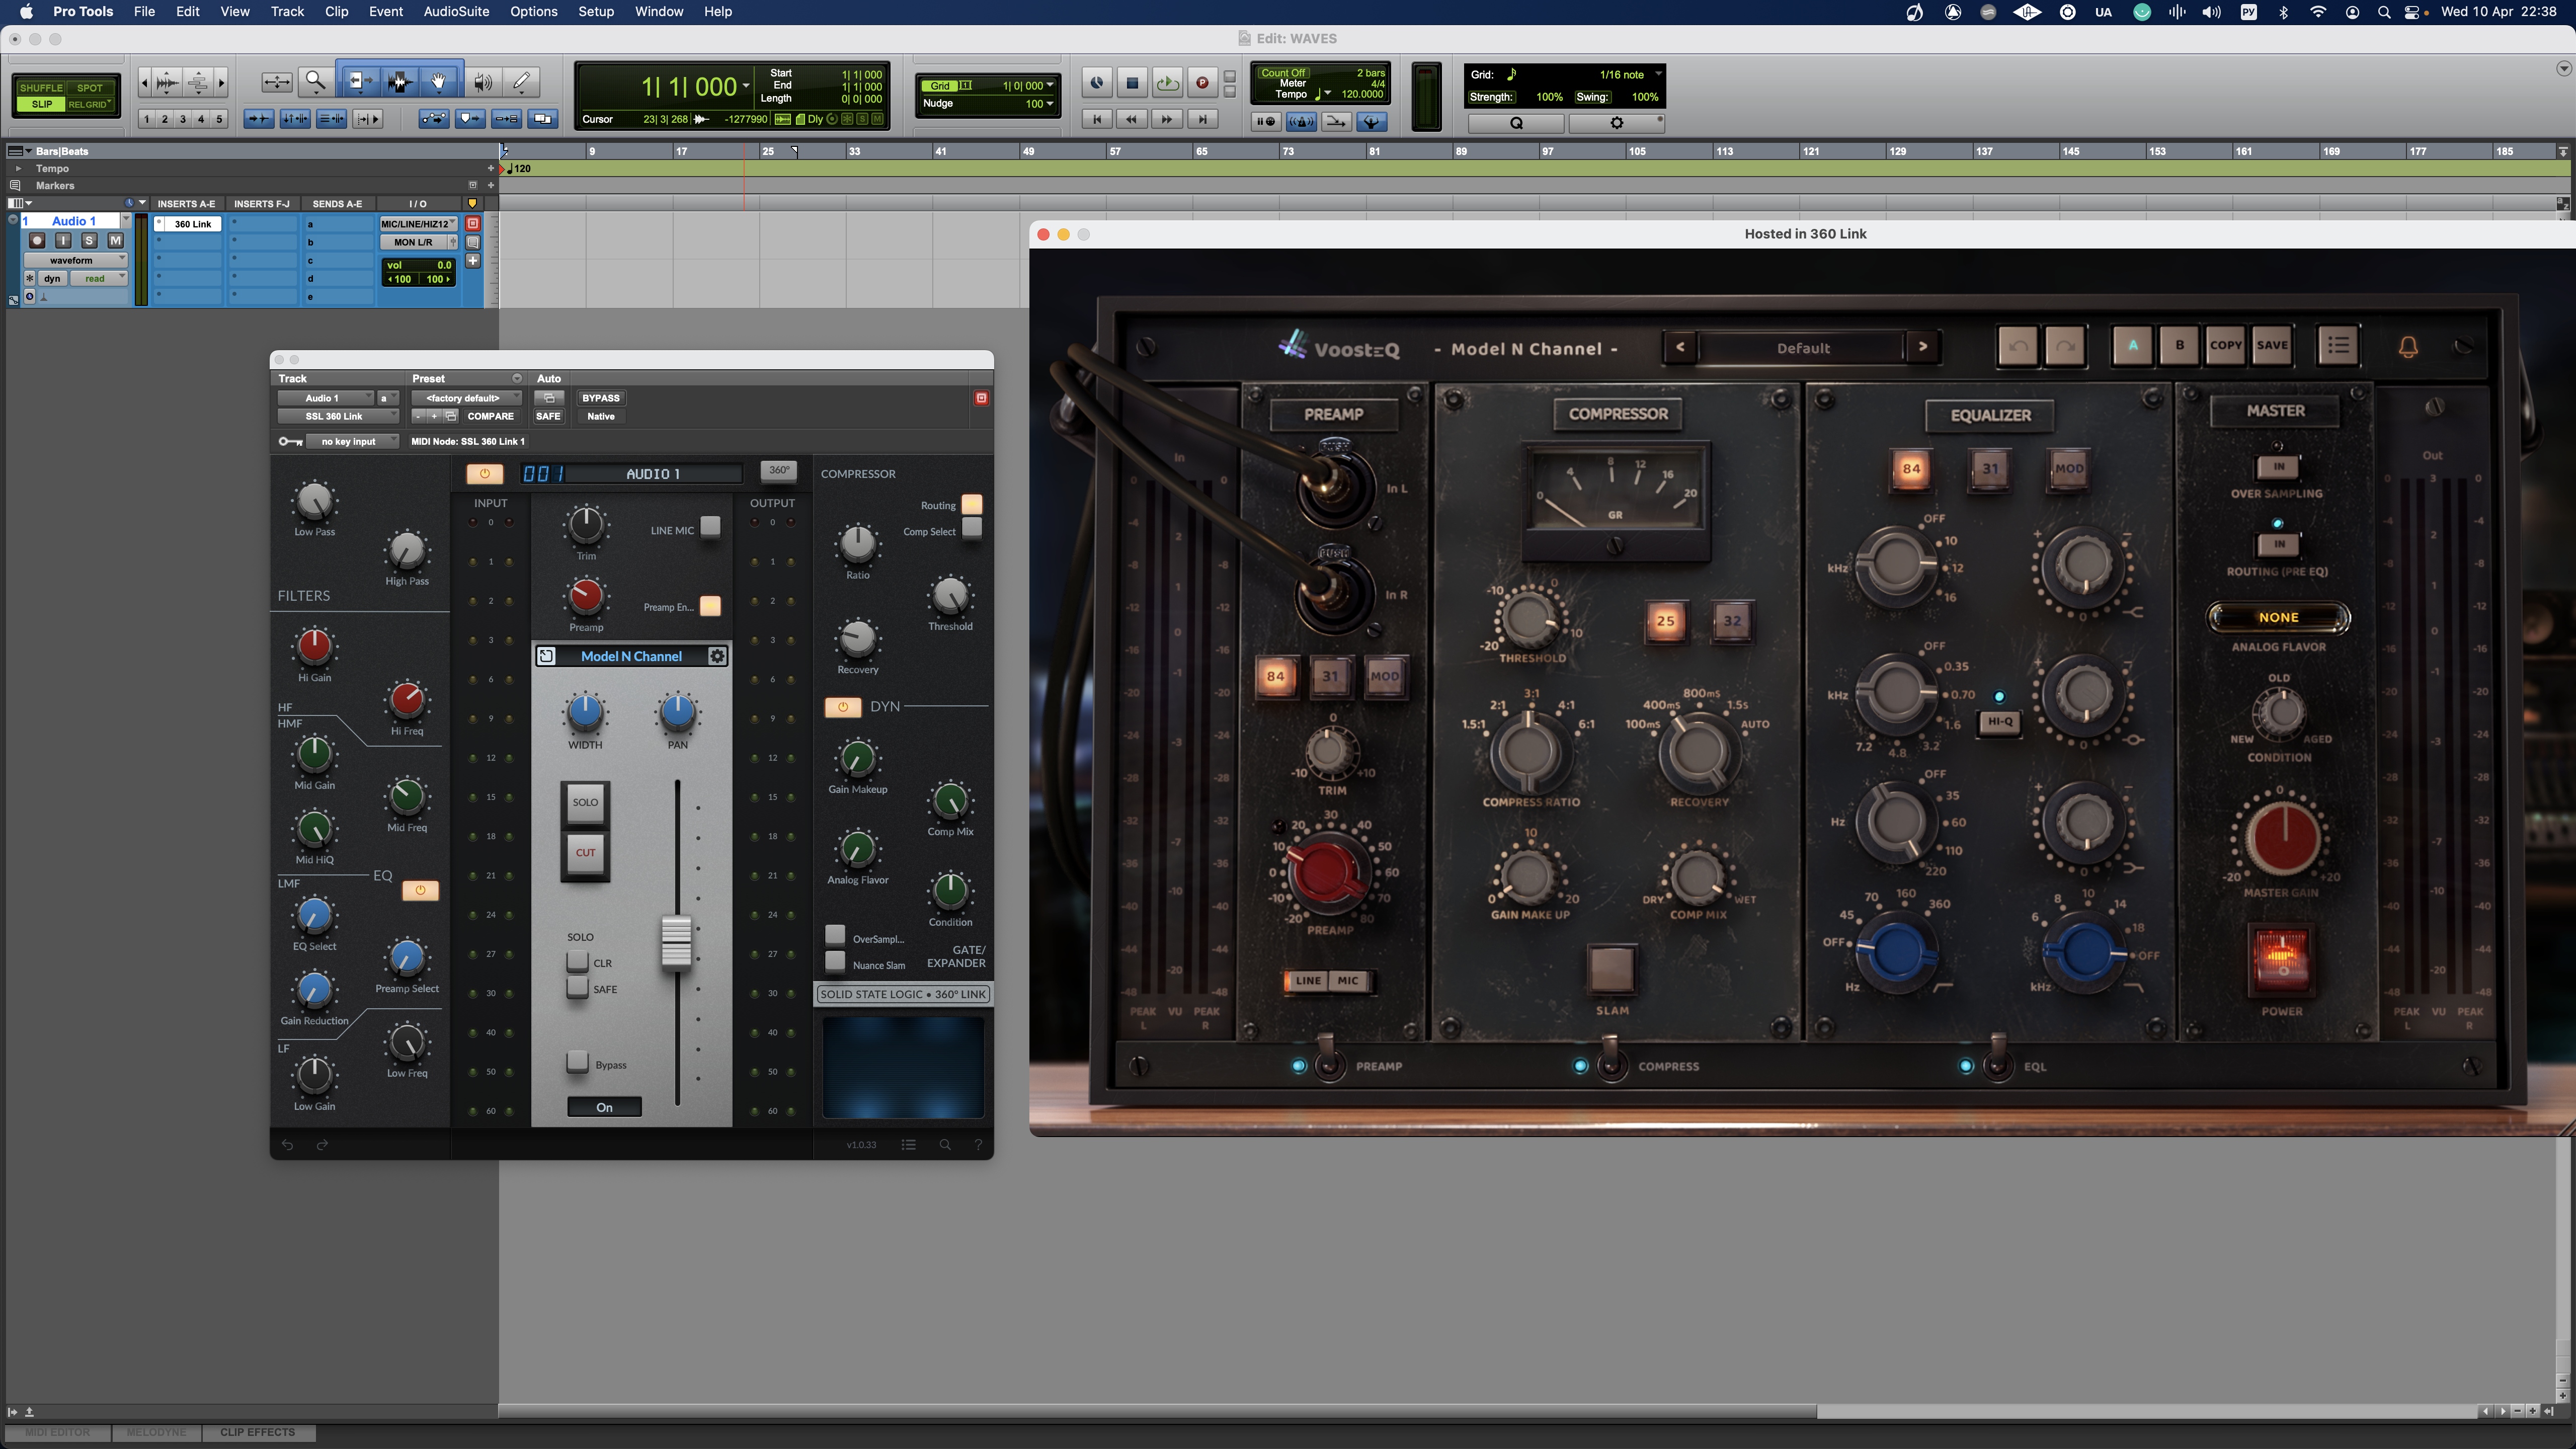2576x1449 pixels.
Task: Open the waveform track view dropdown
Action: tap(76, 260)
